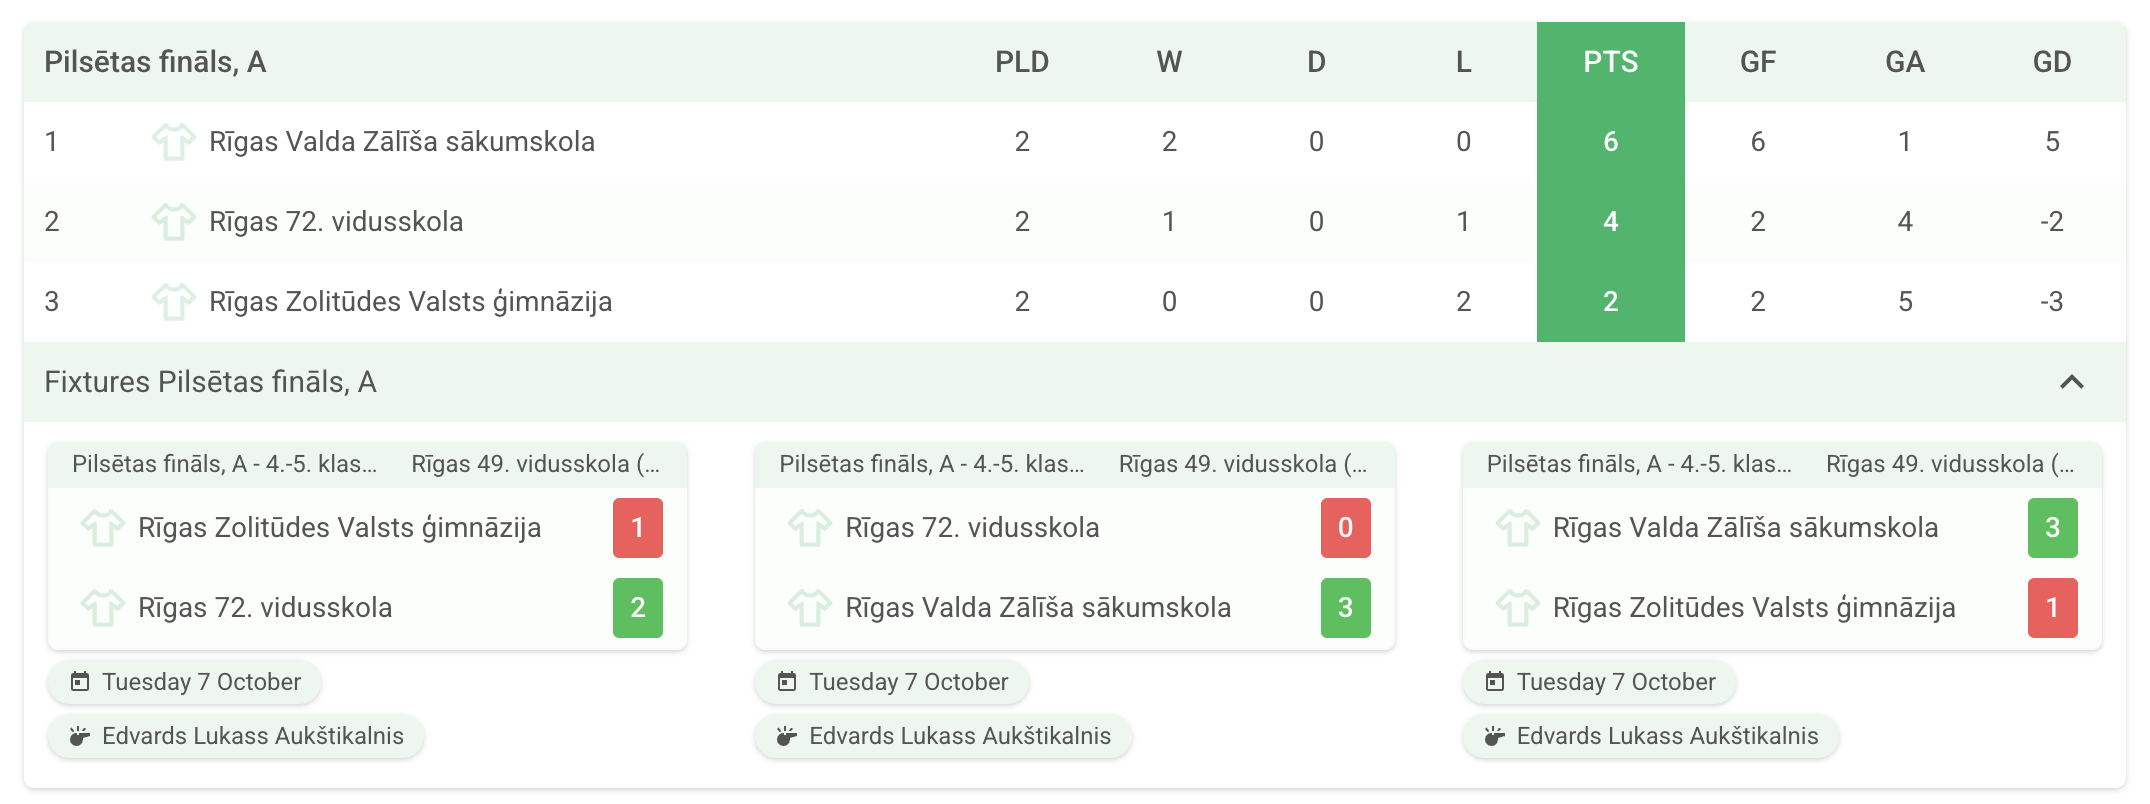Image resolution: width=2150 pixels, height=804 pixels.
Task: Click calendar icon on first fixture's date chip
Action: coord(80,682)
